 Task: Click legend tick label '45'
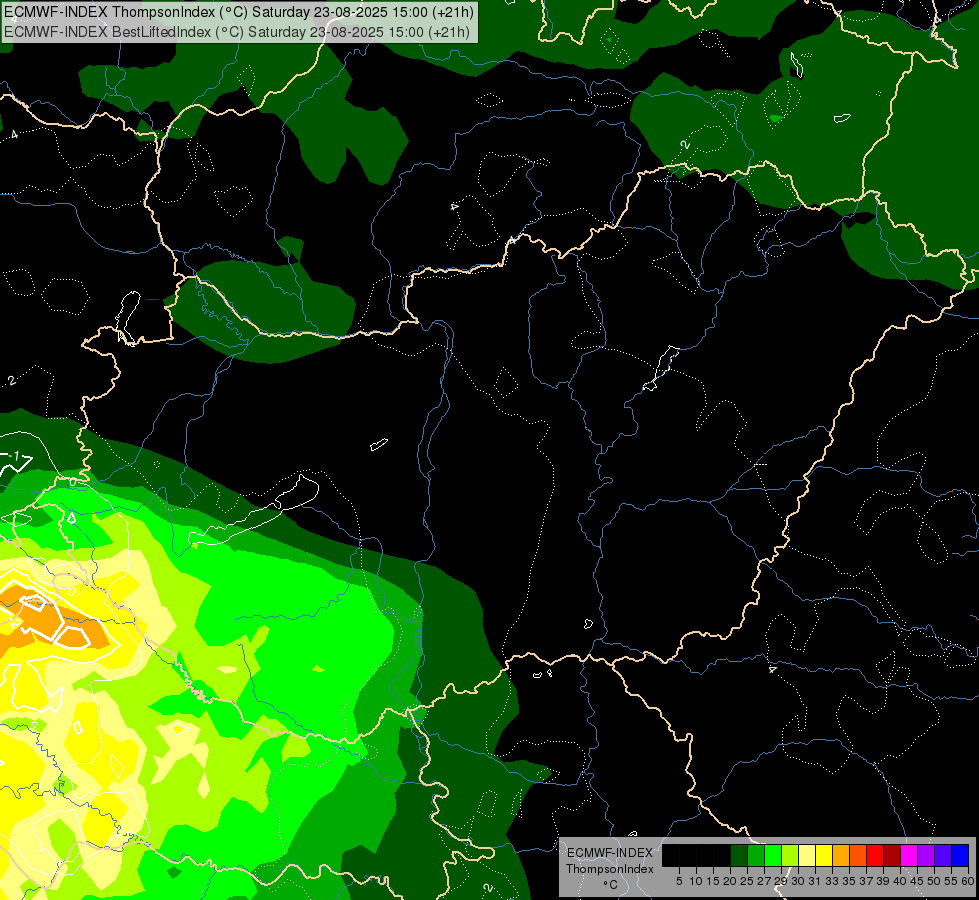click(x=918, y=881)
